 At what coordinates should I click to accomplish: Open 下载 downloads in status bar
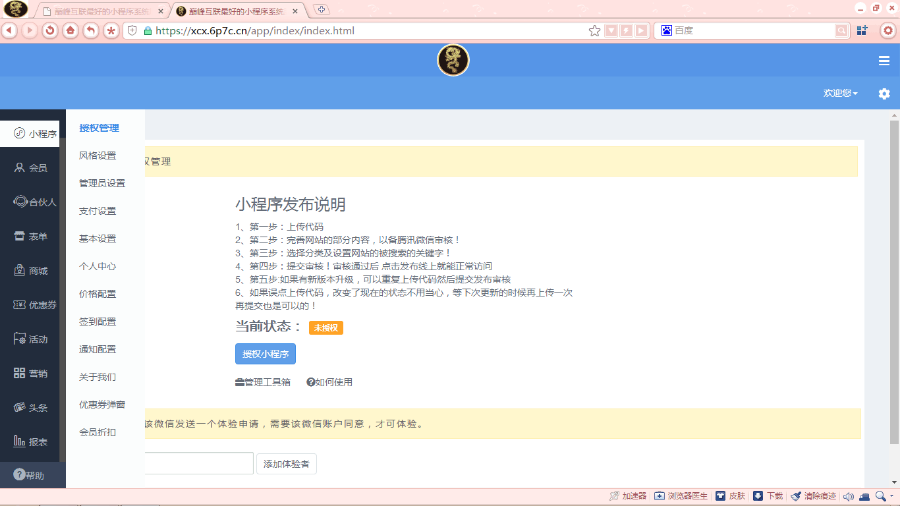pos(768,496)
